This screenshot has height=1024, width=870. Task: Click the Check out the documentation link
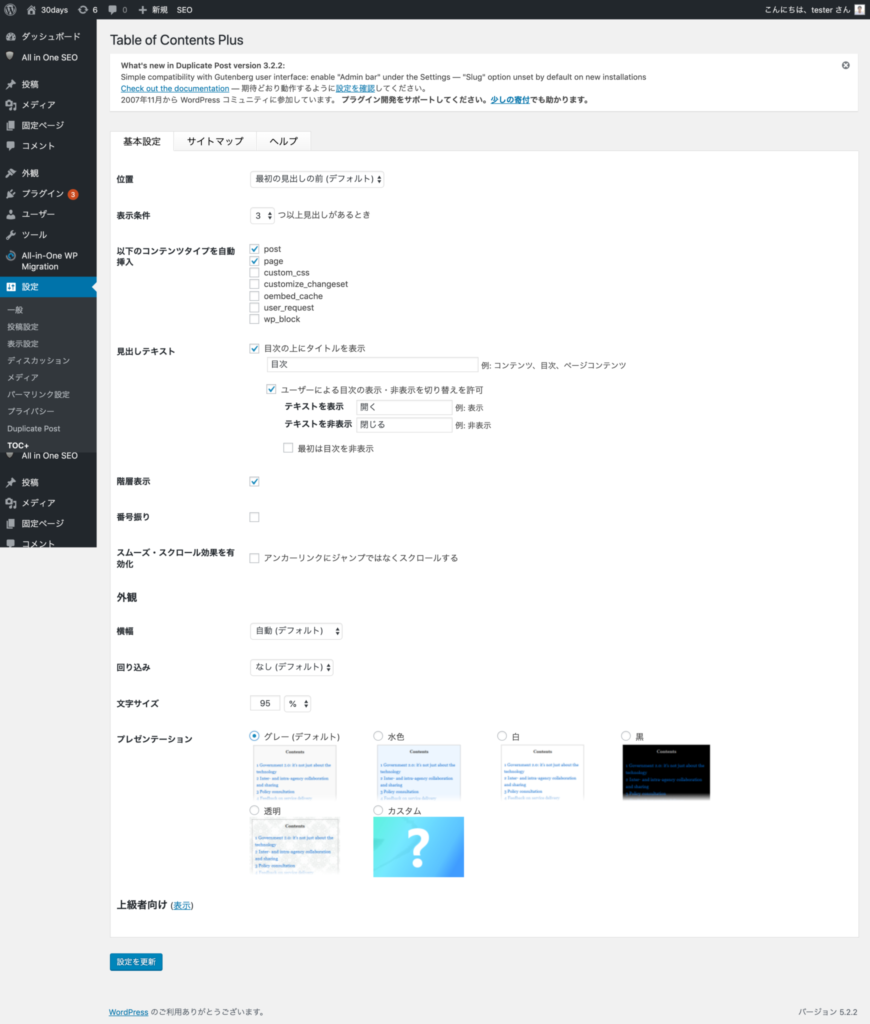click(175, 89)
